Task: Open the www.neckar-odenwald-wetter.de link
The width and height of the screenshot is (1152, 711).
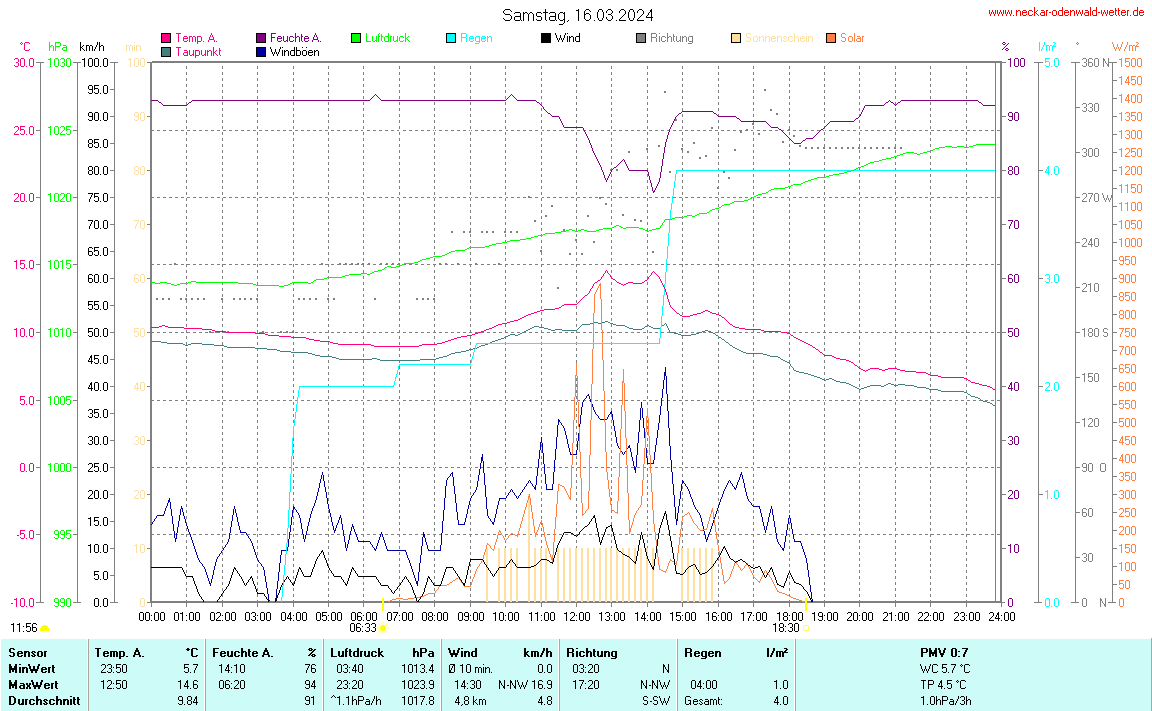Action: coord(1066,13)
